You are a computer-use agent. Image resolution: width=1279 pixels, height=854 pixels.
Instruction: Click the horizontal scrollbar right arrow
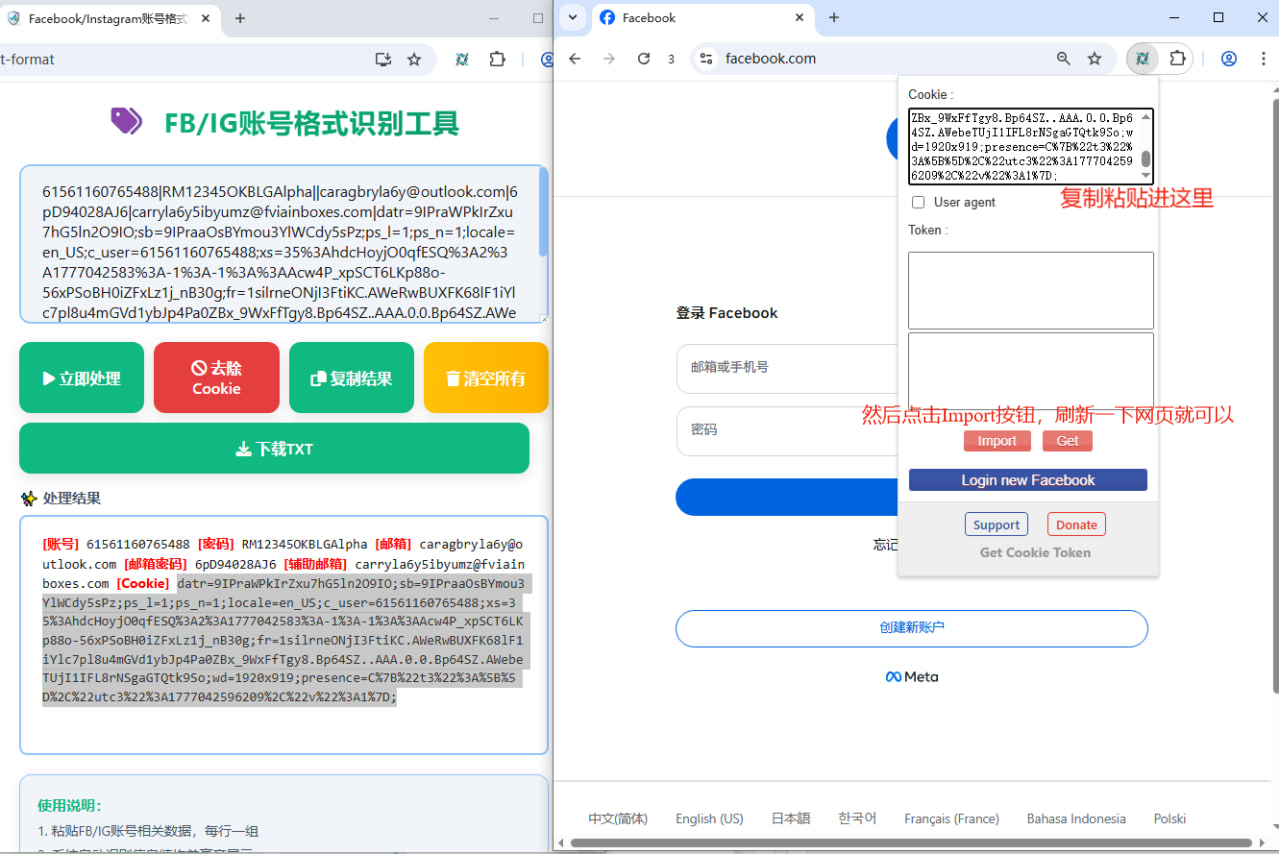(x=1262, y=843)
